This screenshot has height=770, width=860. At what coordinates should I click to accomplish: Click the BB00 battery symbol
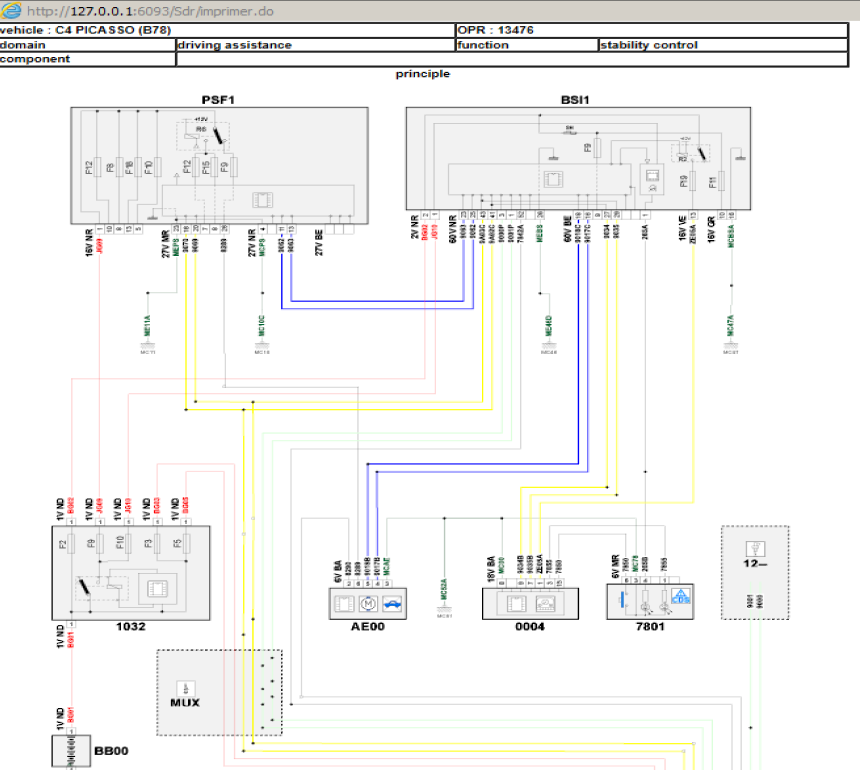(x=71, y=752)
